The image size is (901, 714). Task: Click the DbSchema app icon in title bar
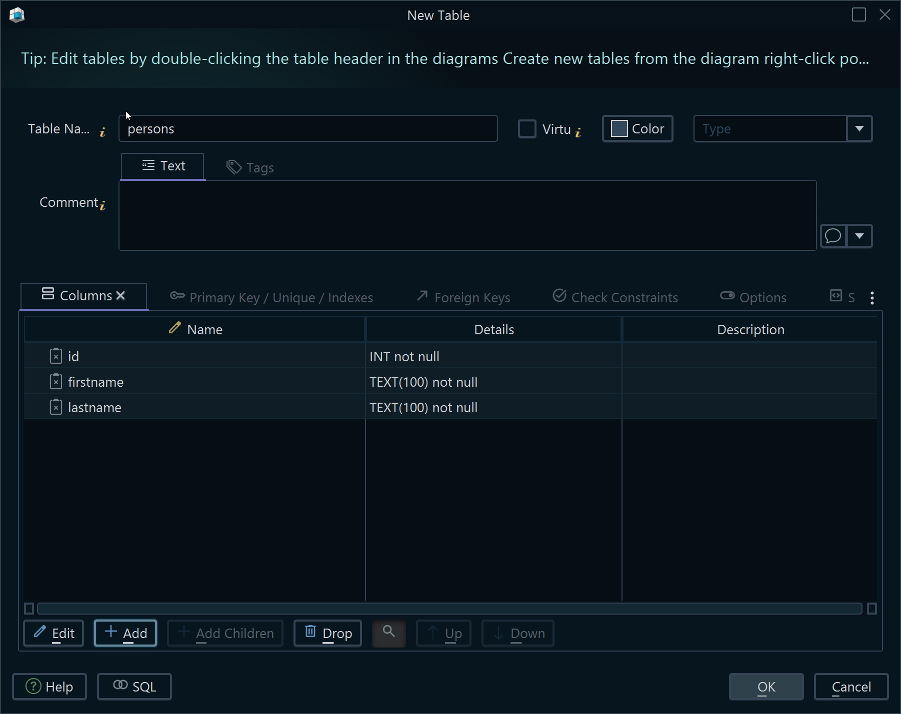(17, 15)
